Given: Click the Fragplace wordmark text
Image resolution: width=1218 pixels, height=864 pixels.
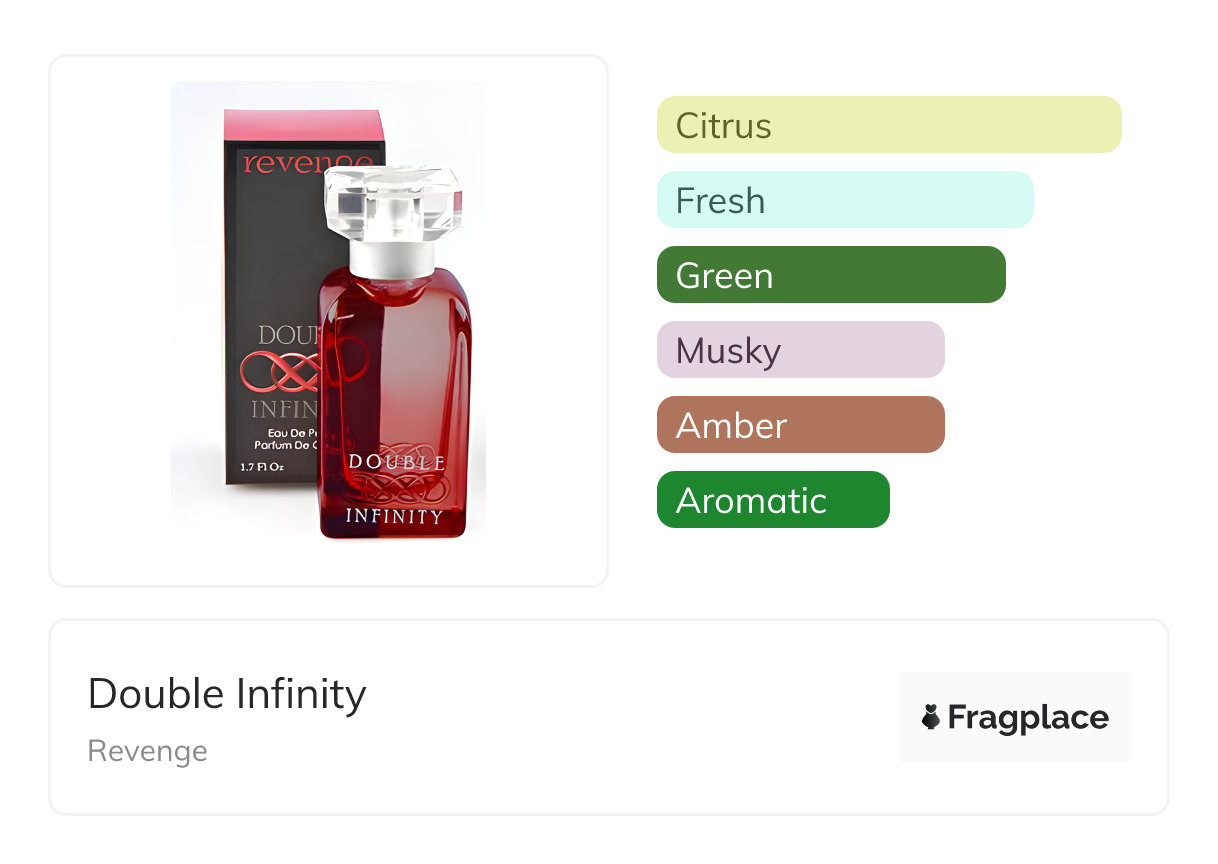Looking at the screenshot, I should click(1028, 717).
